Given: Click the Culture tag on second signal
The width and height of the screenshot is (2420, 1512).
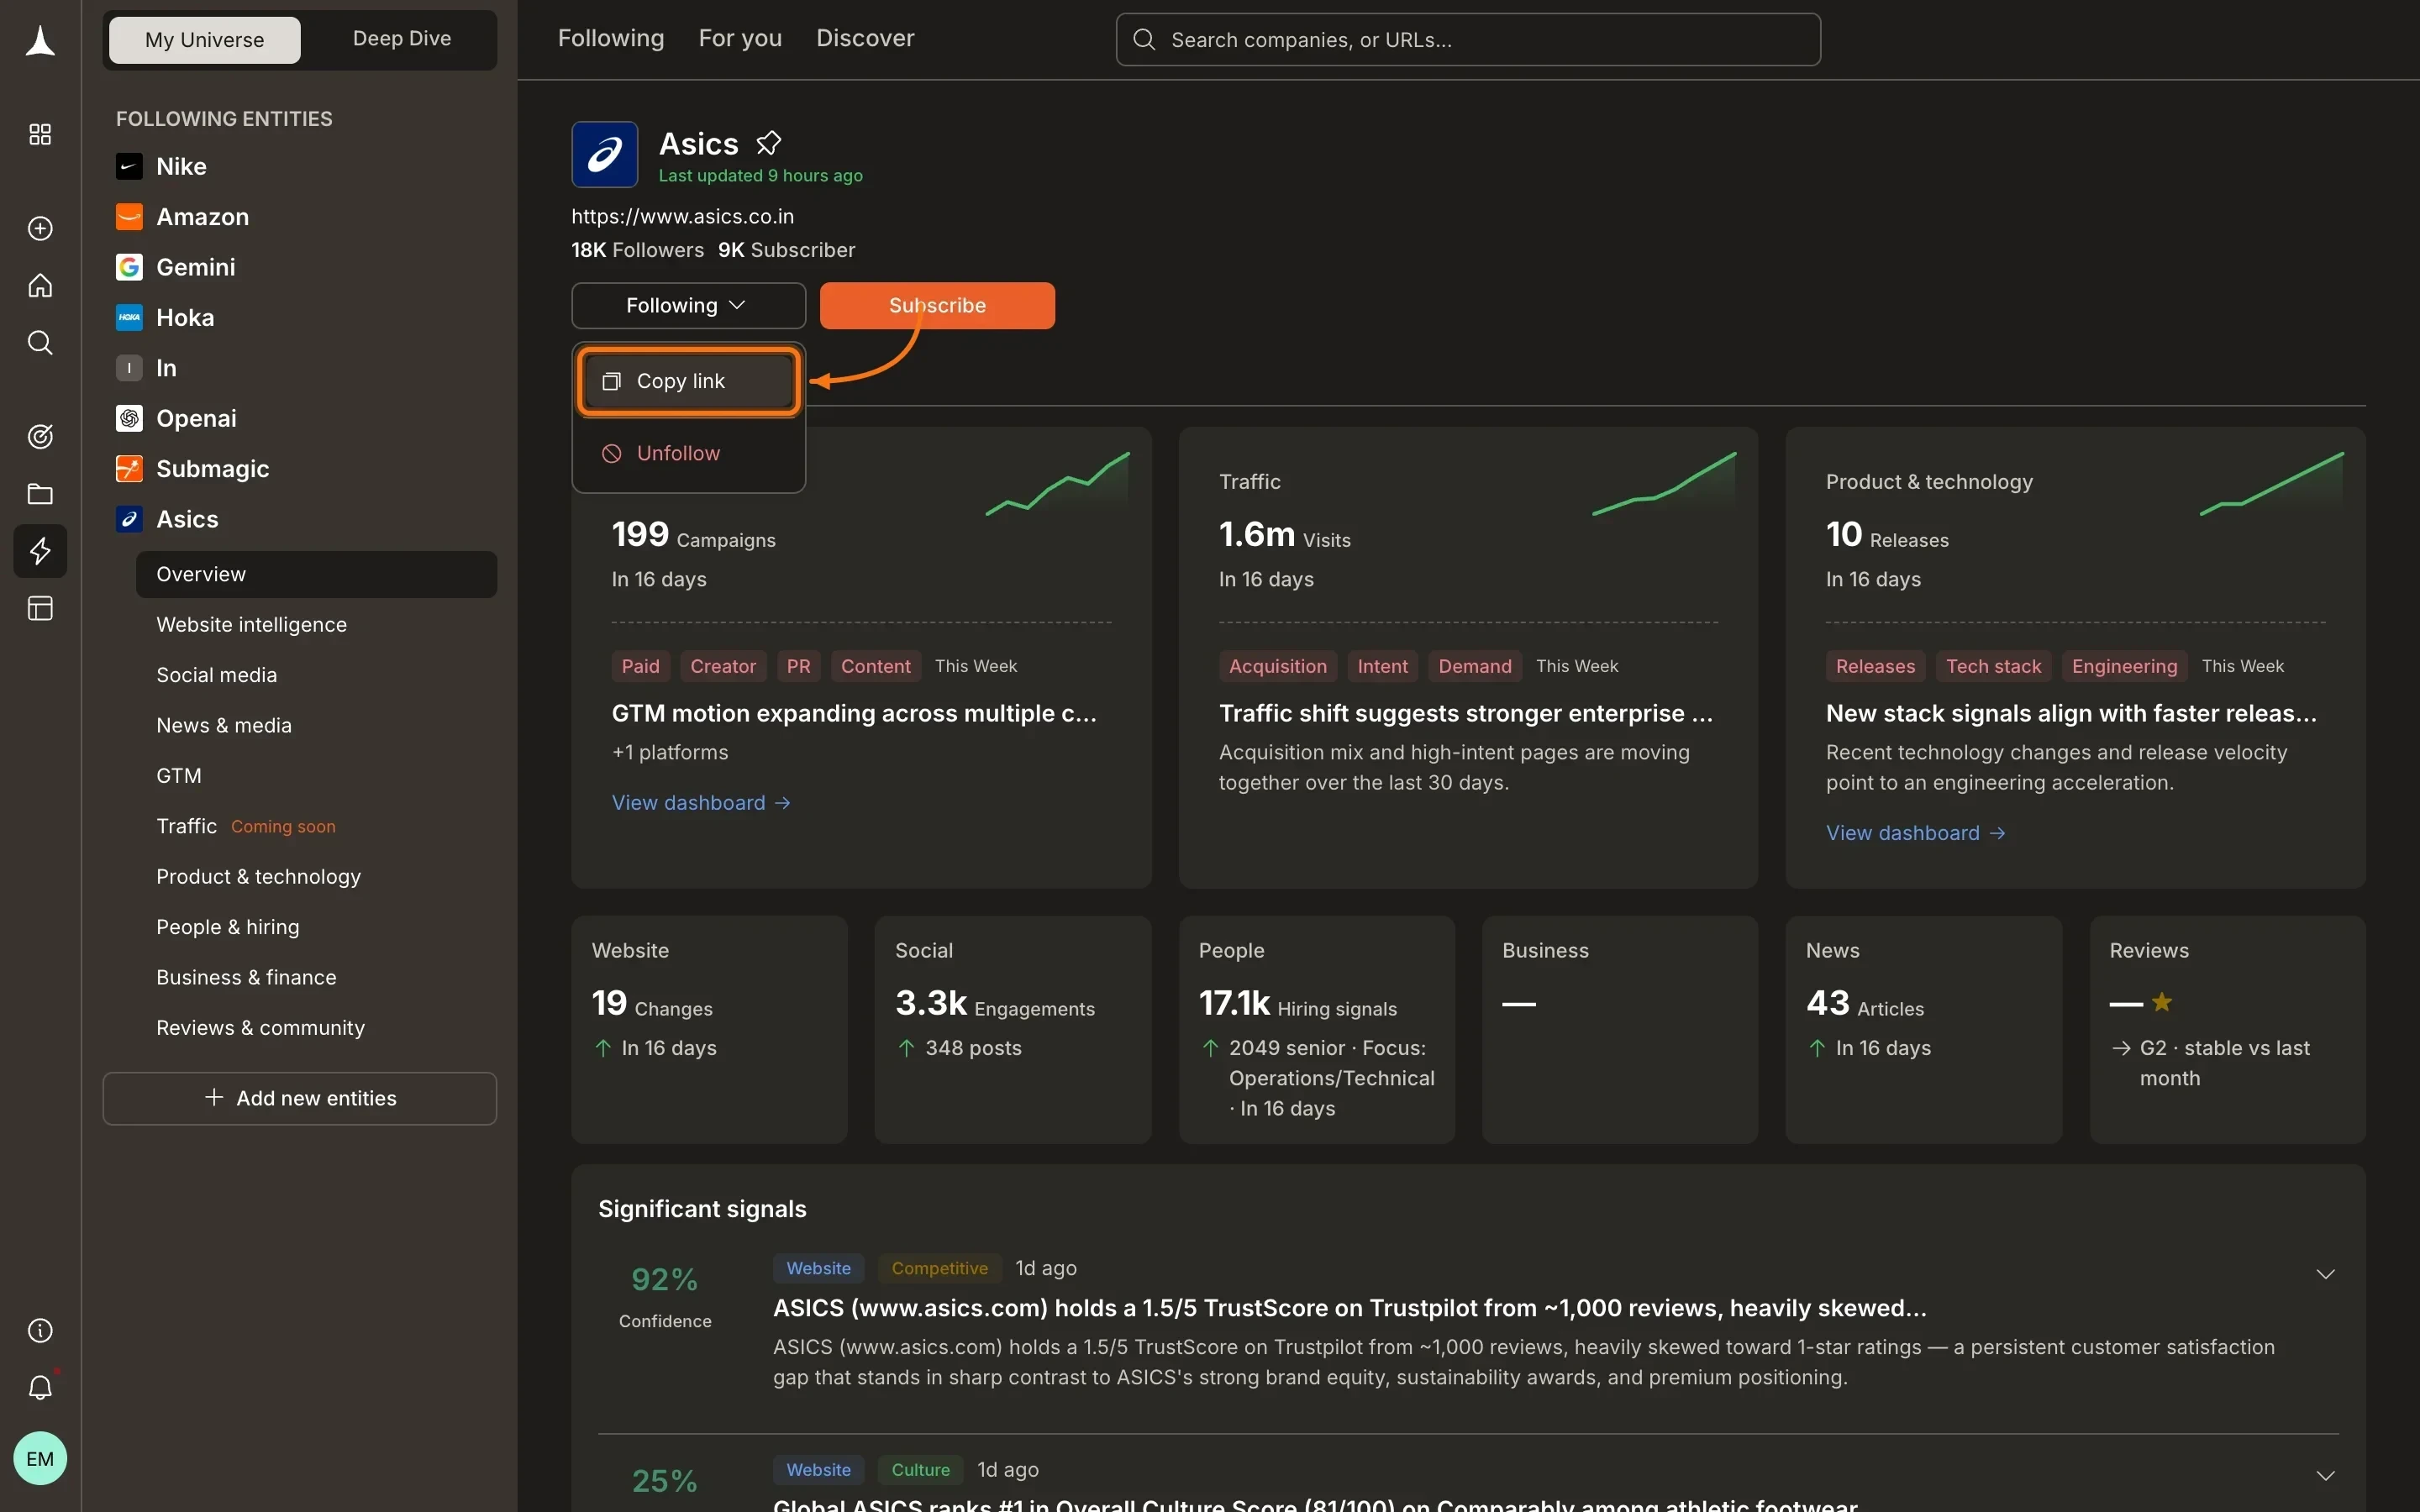Looking at the screenshot, I should tap(921, 1470).
